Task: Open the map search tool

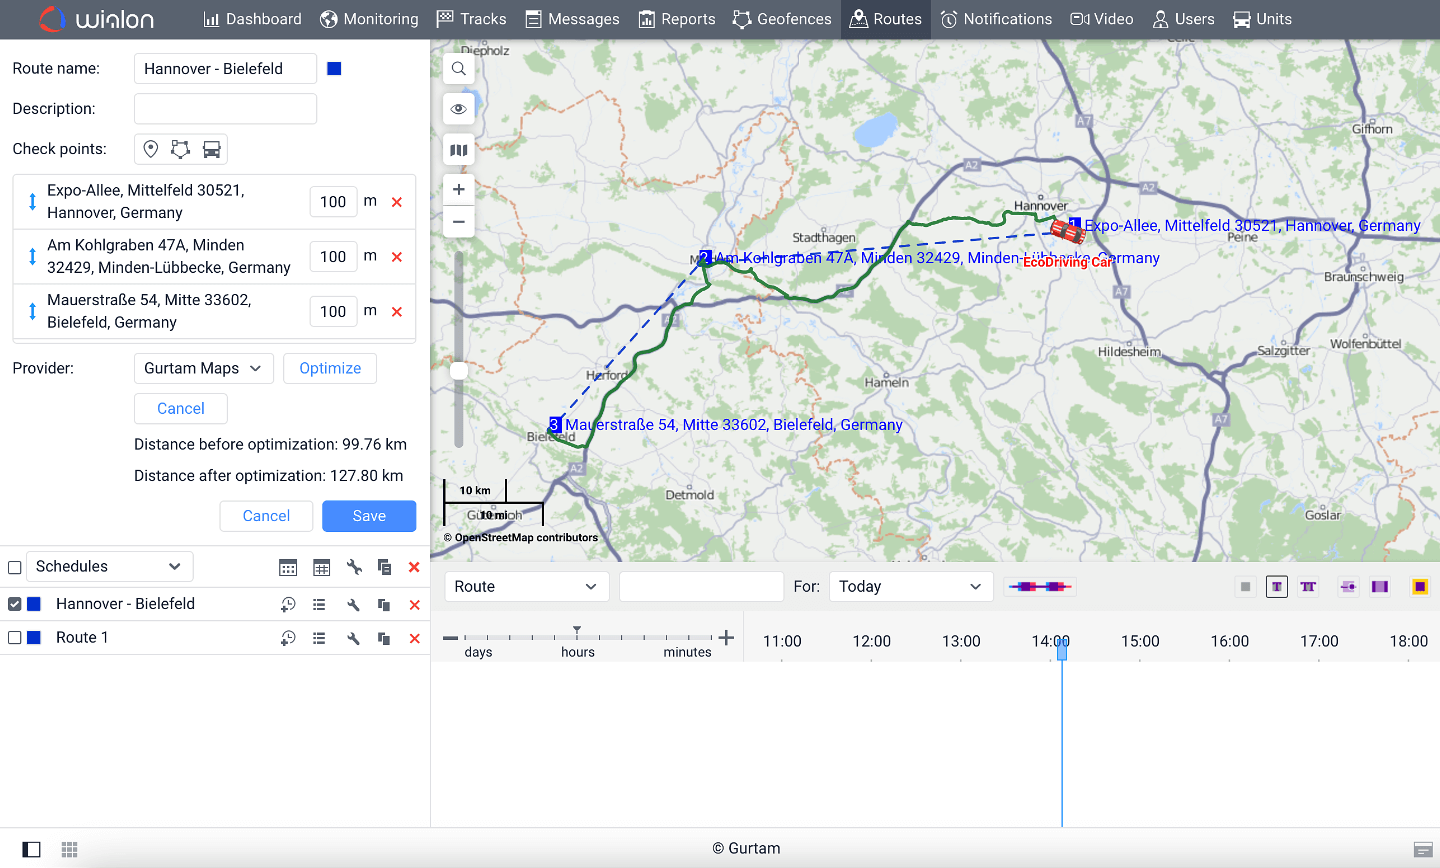Action: 458,69
